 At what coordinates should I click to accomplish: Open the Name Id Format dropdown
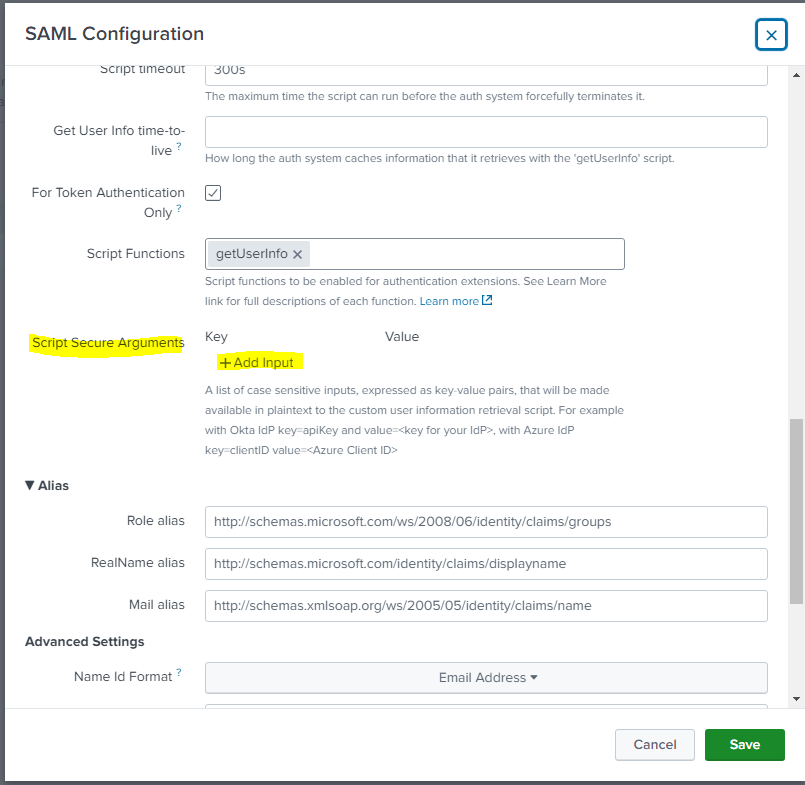coord(486,677)
